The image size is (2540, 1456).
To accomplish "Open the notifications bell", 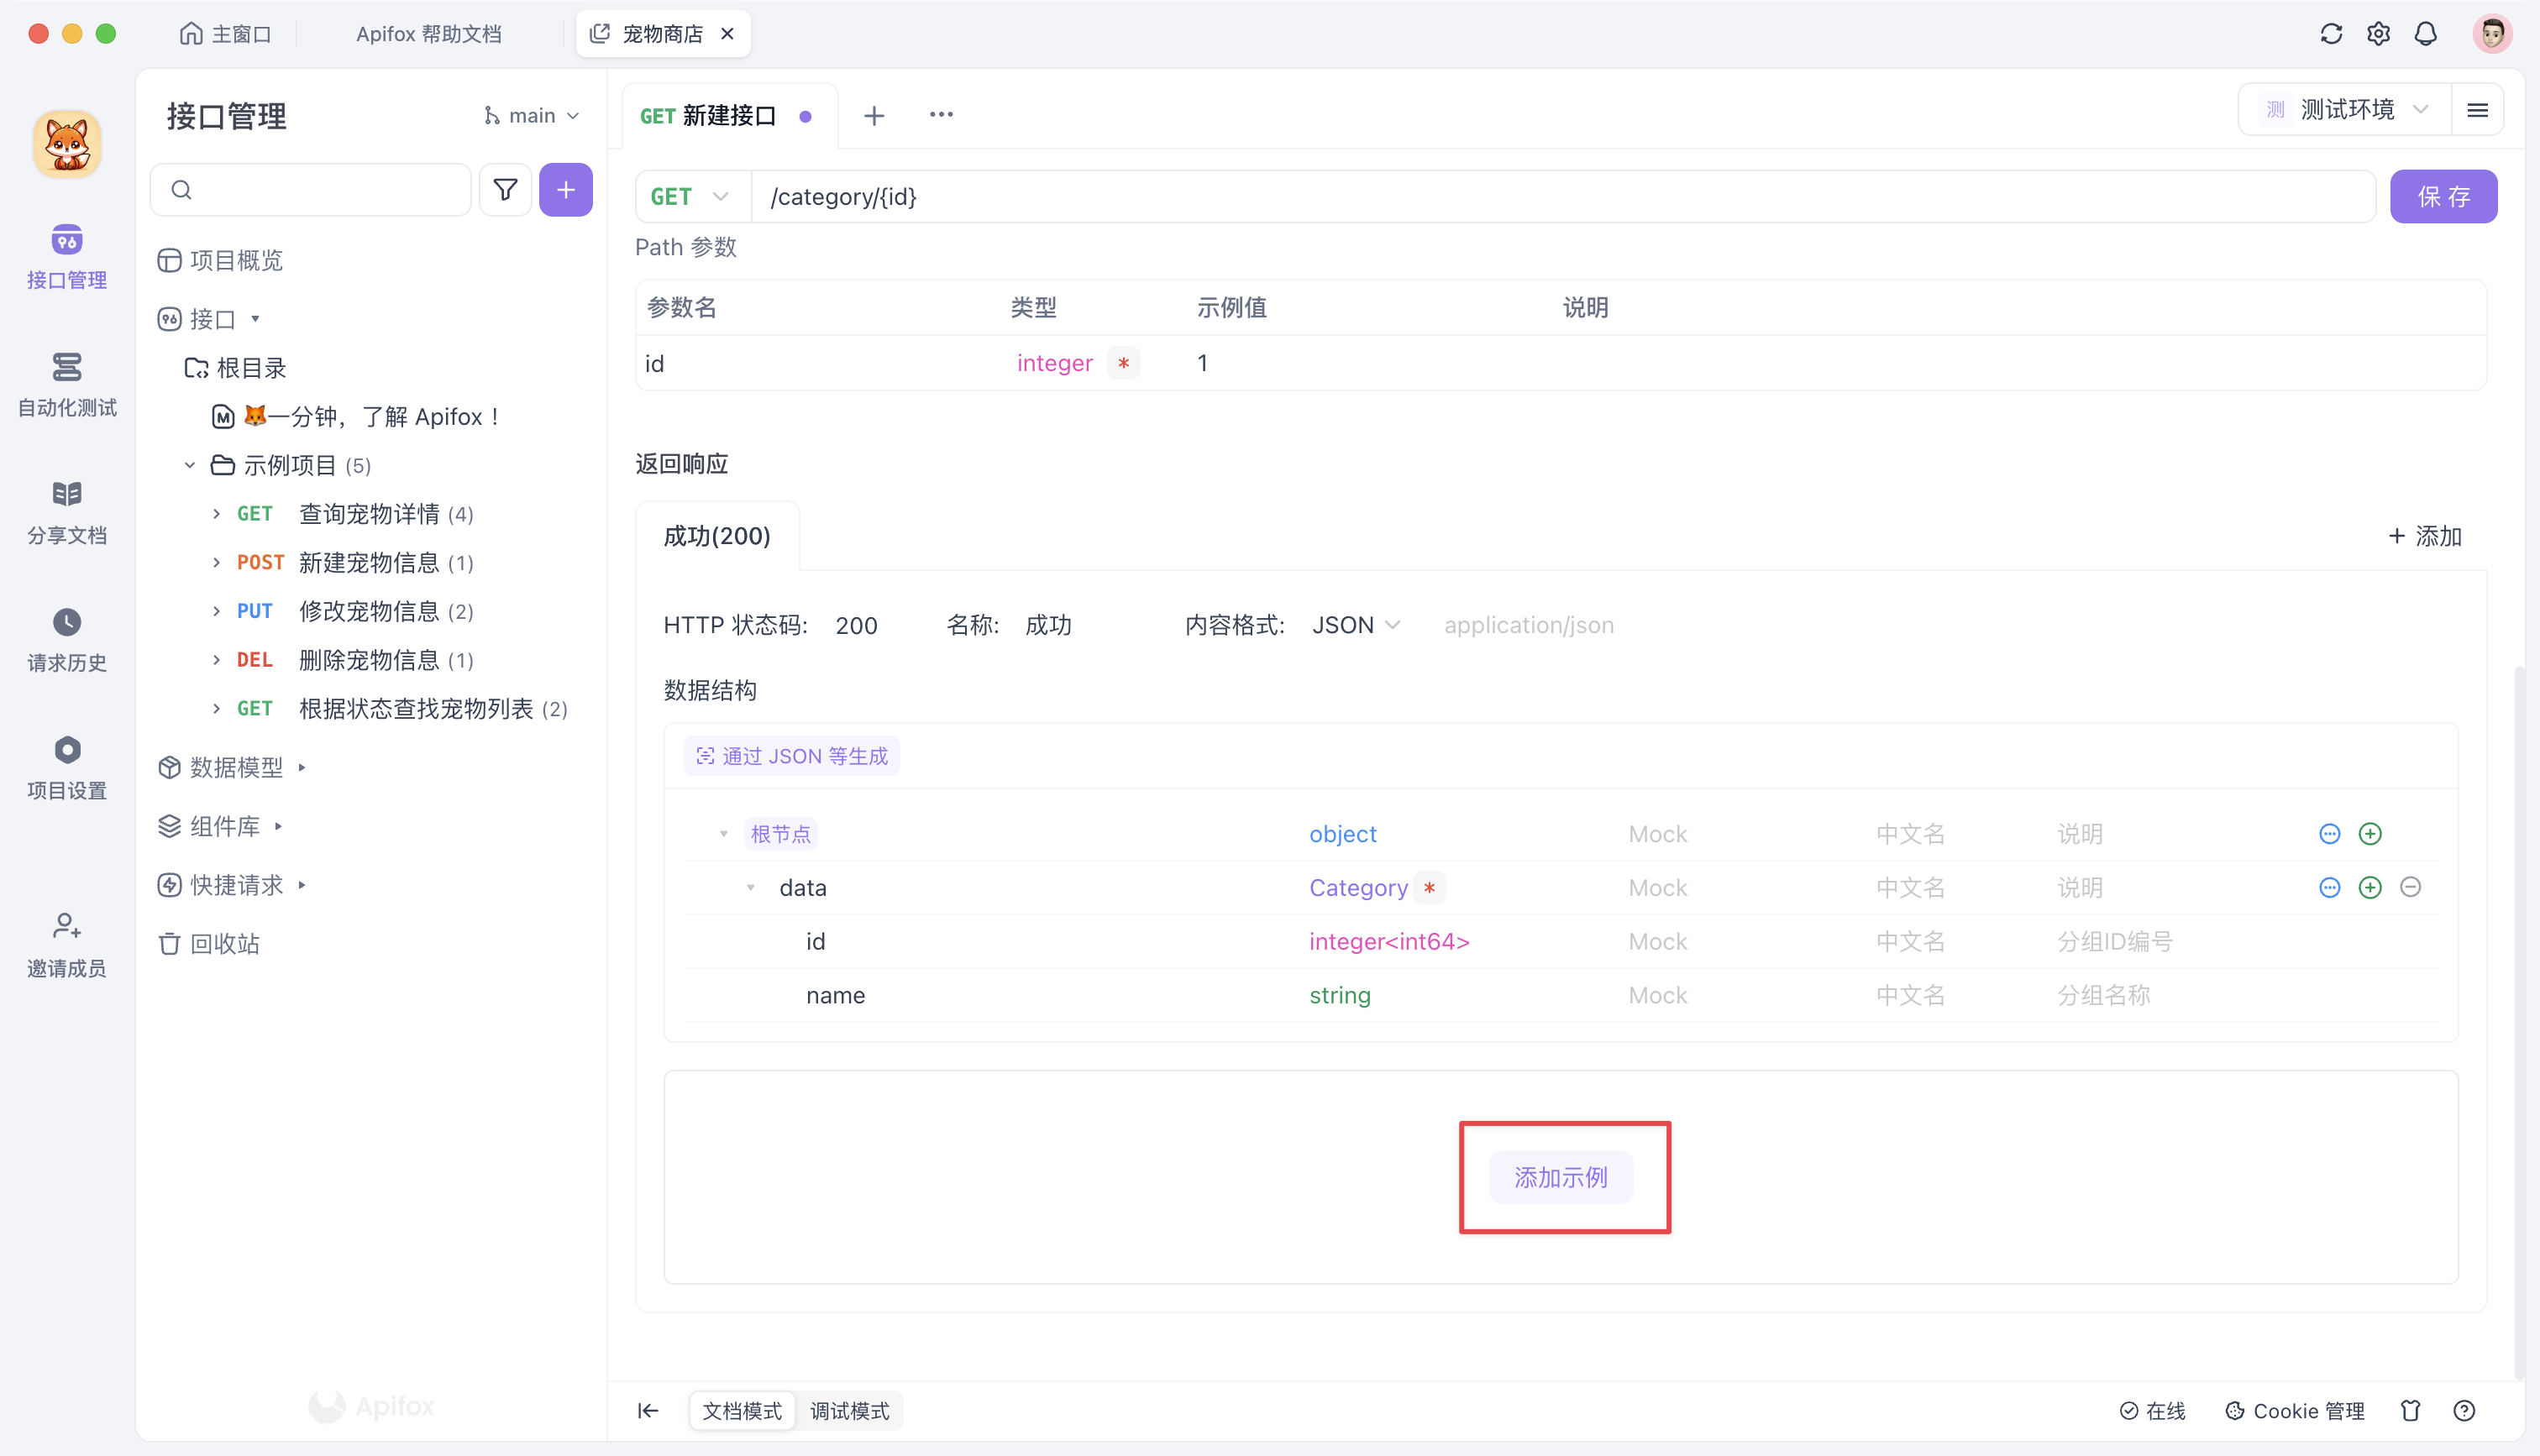I will coord(2426,33).
